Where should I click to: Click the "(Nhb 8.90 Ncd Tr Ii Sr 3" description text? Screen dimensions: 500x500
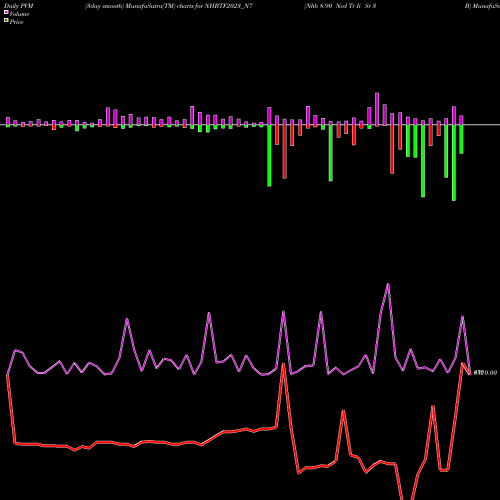click(340, 6)
